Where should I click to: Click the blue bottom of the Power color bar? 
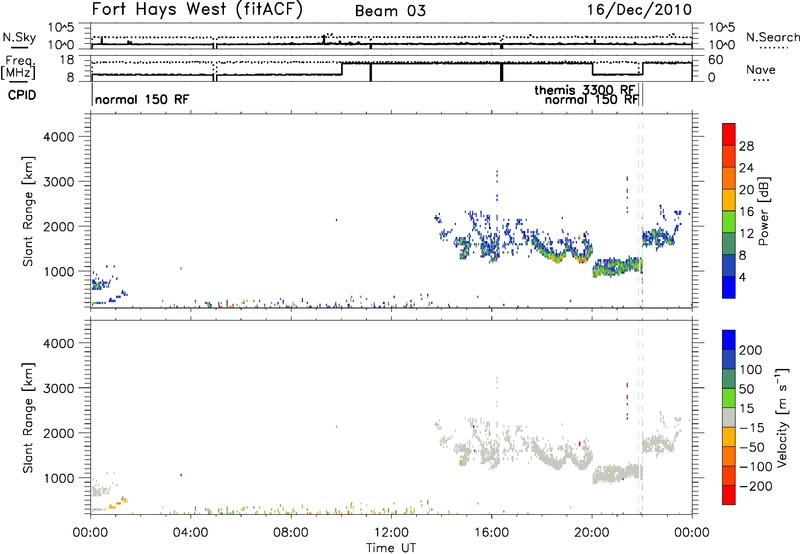(729, 287)
